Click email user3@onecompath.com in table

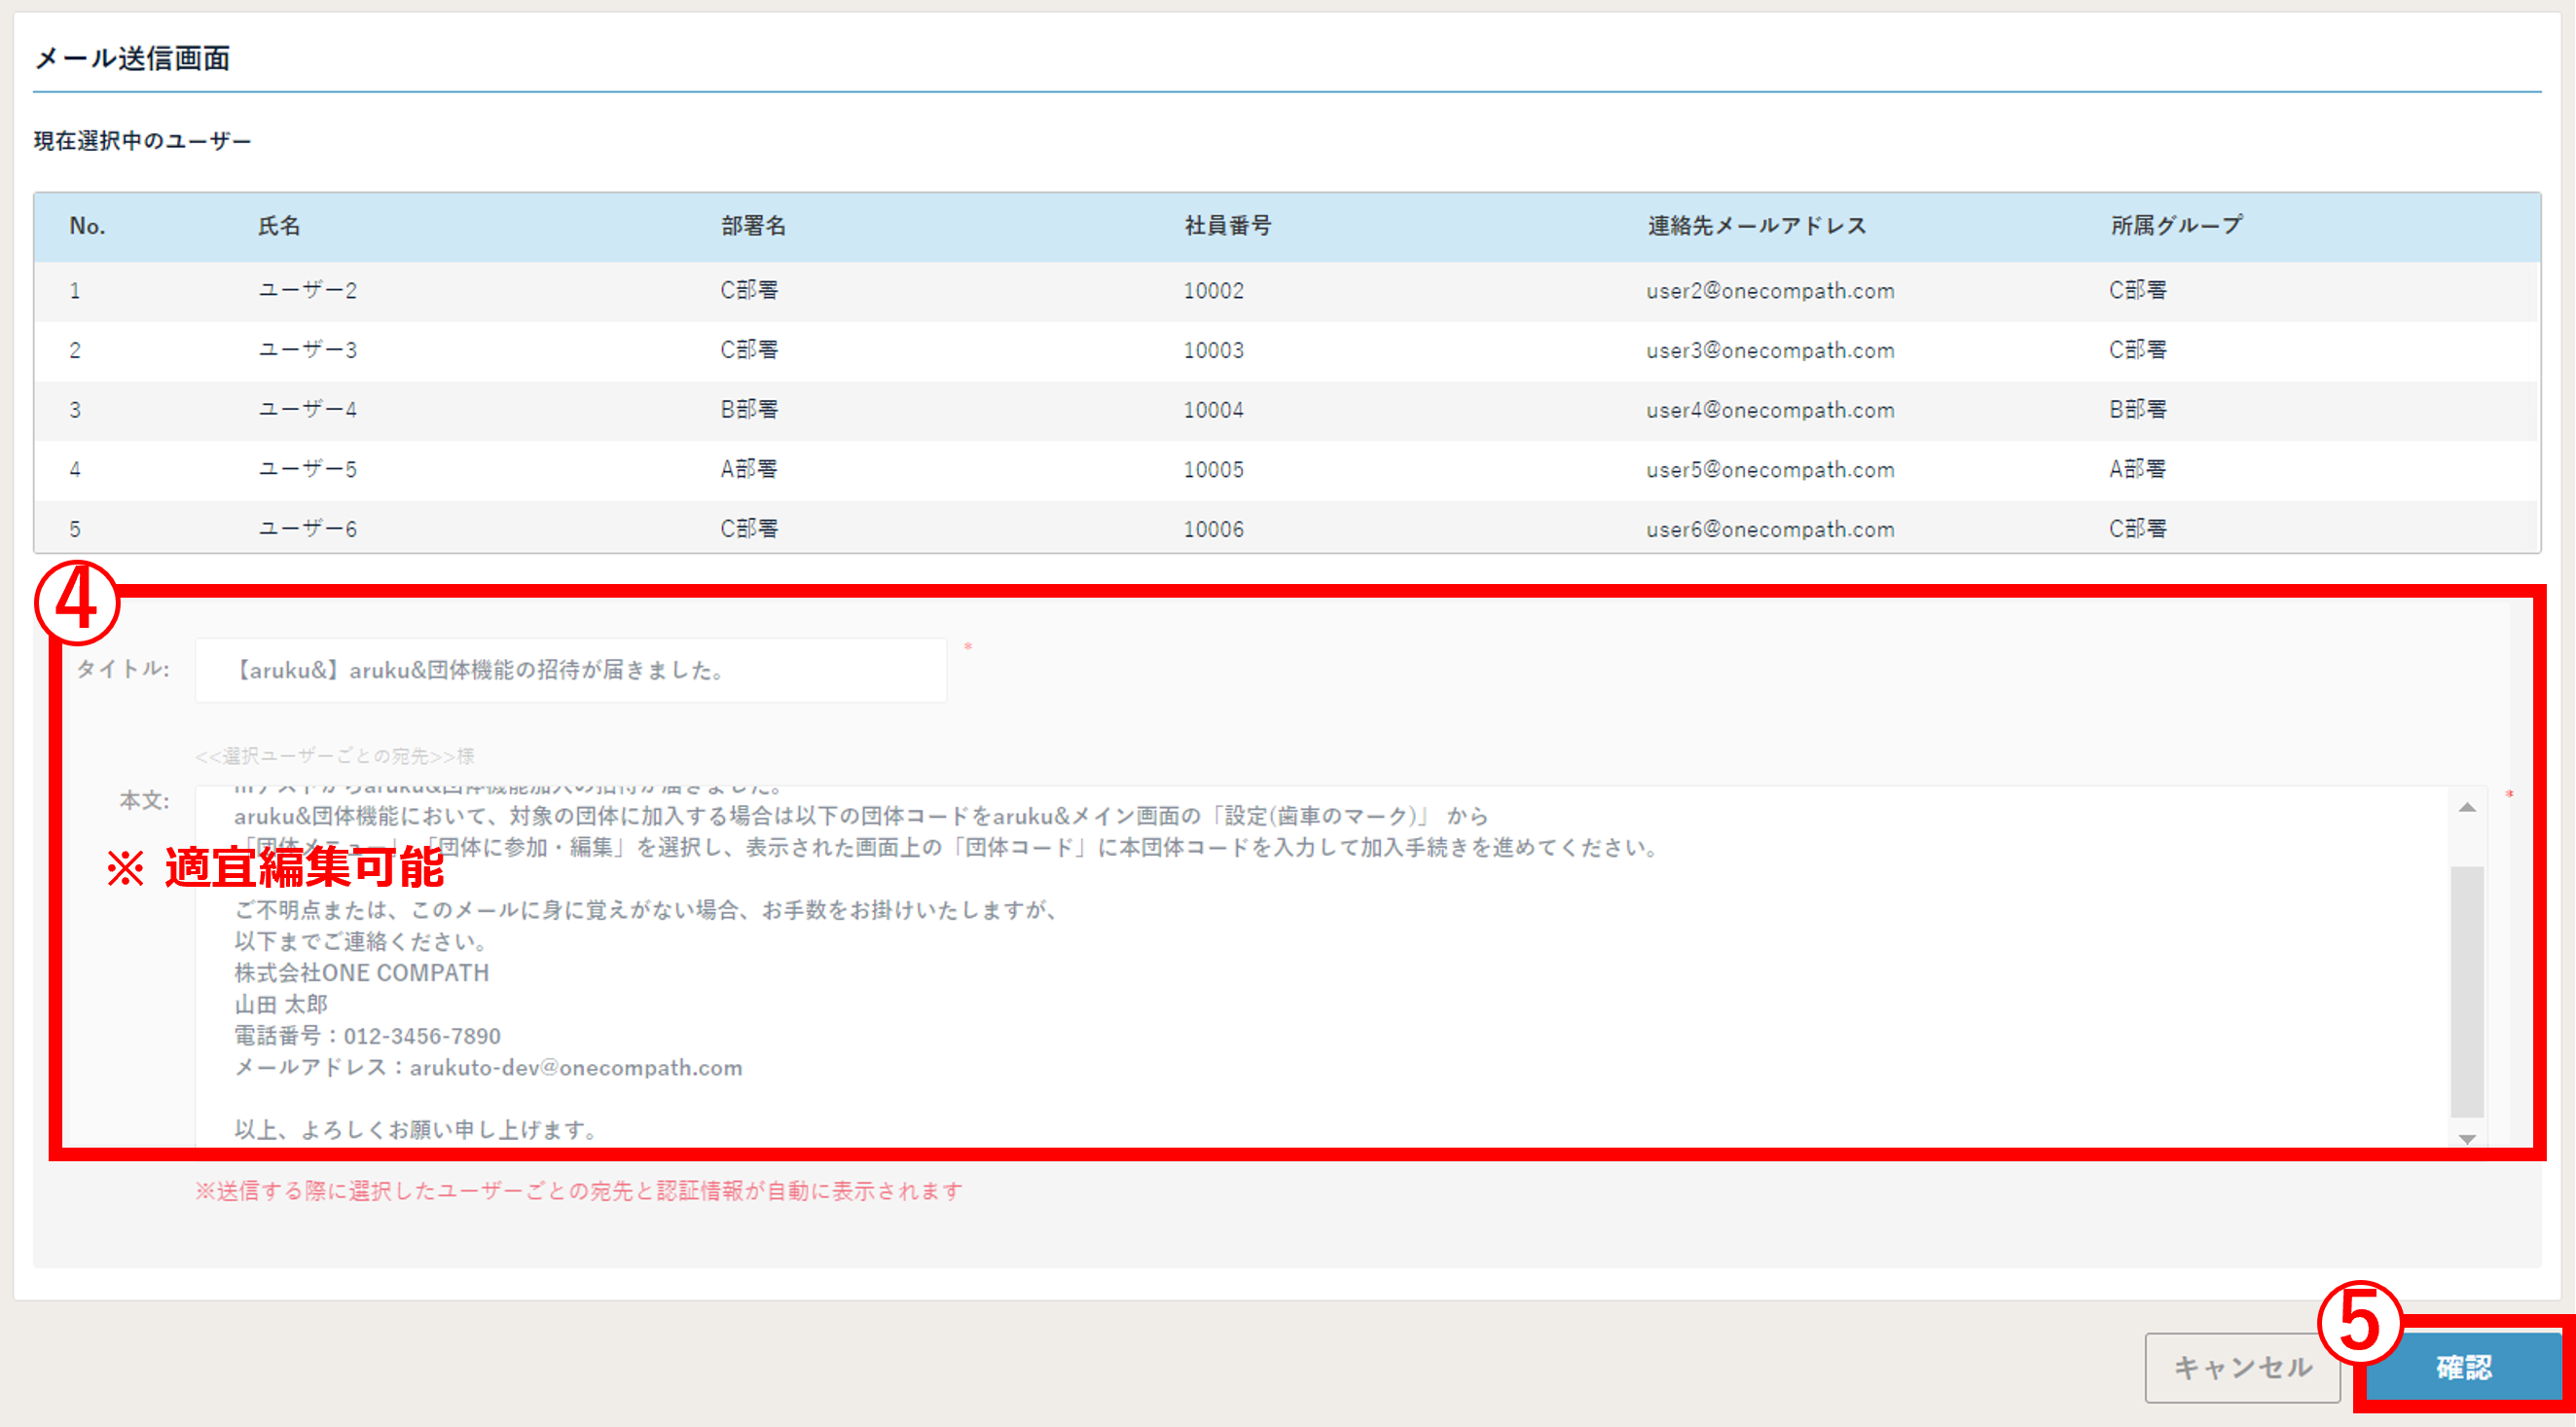pyautogui.click(x=1769, y=351)
